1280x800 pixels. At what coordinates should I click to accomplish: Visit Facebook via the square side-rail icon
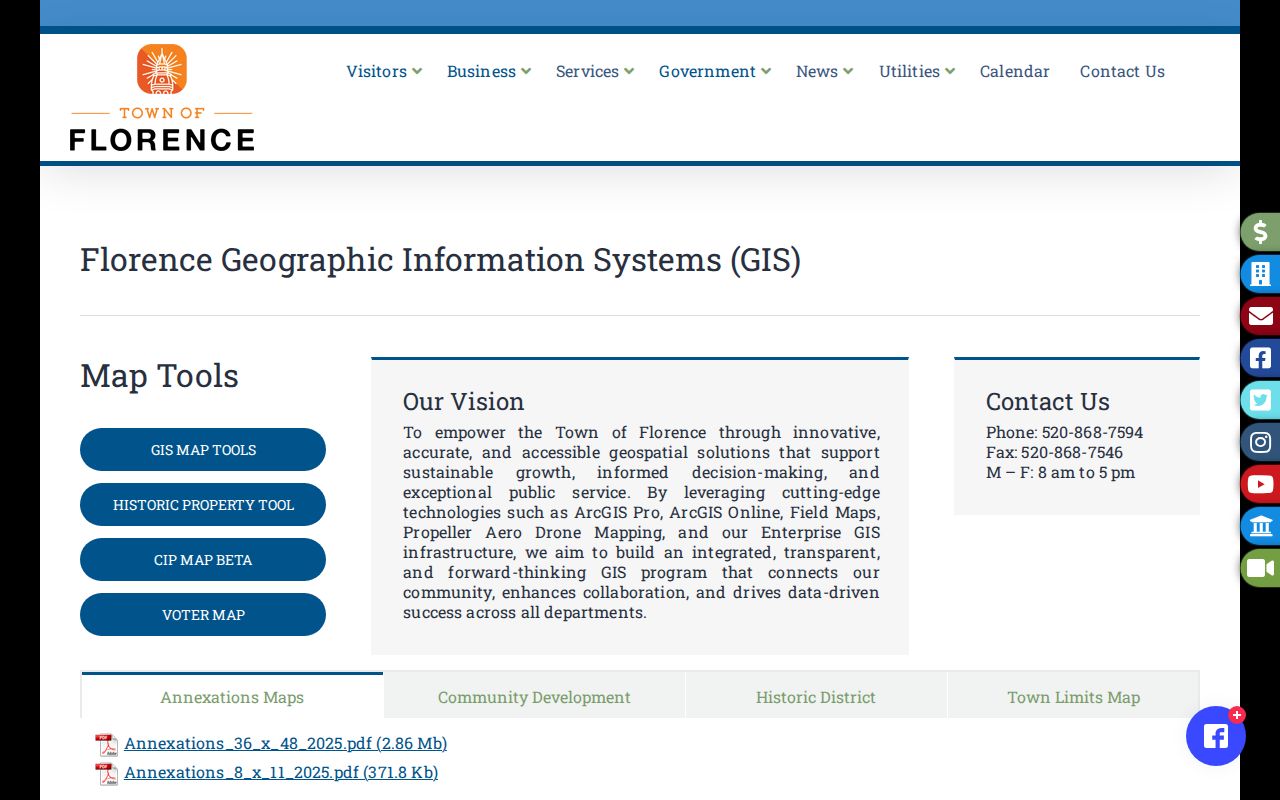1260,358
